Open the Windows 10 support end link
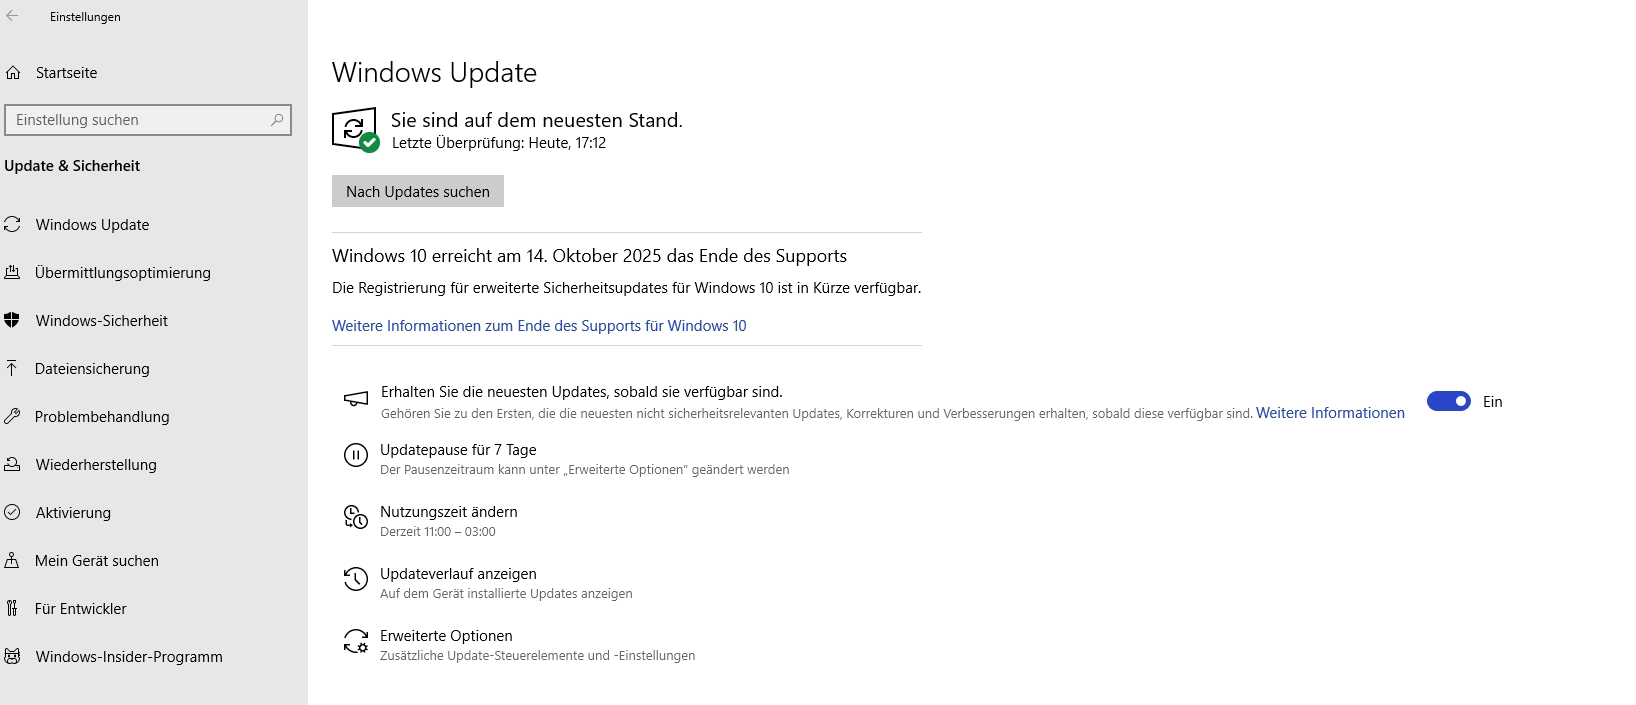Screen dimensions: 1636x705 pos(539,325)
